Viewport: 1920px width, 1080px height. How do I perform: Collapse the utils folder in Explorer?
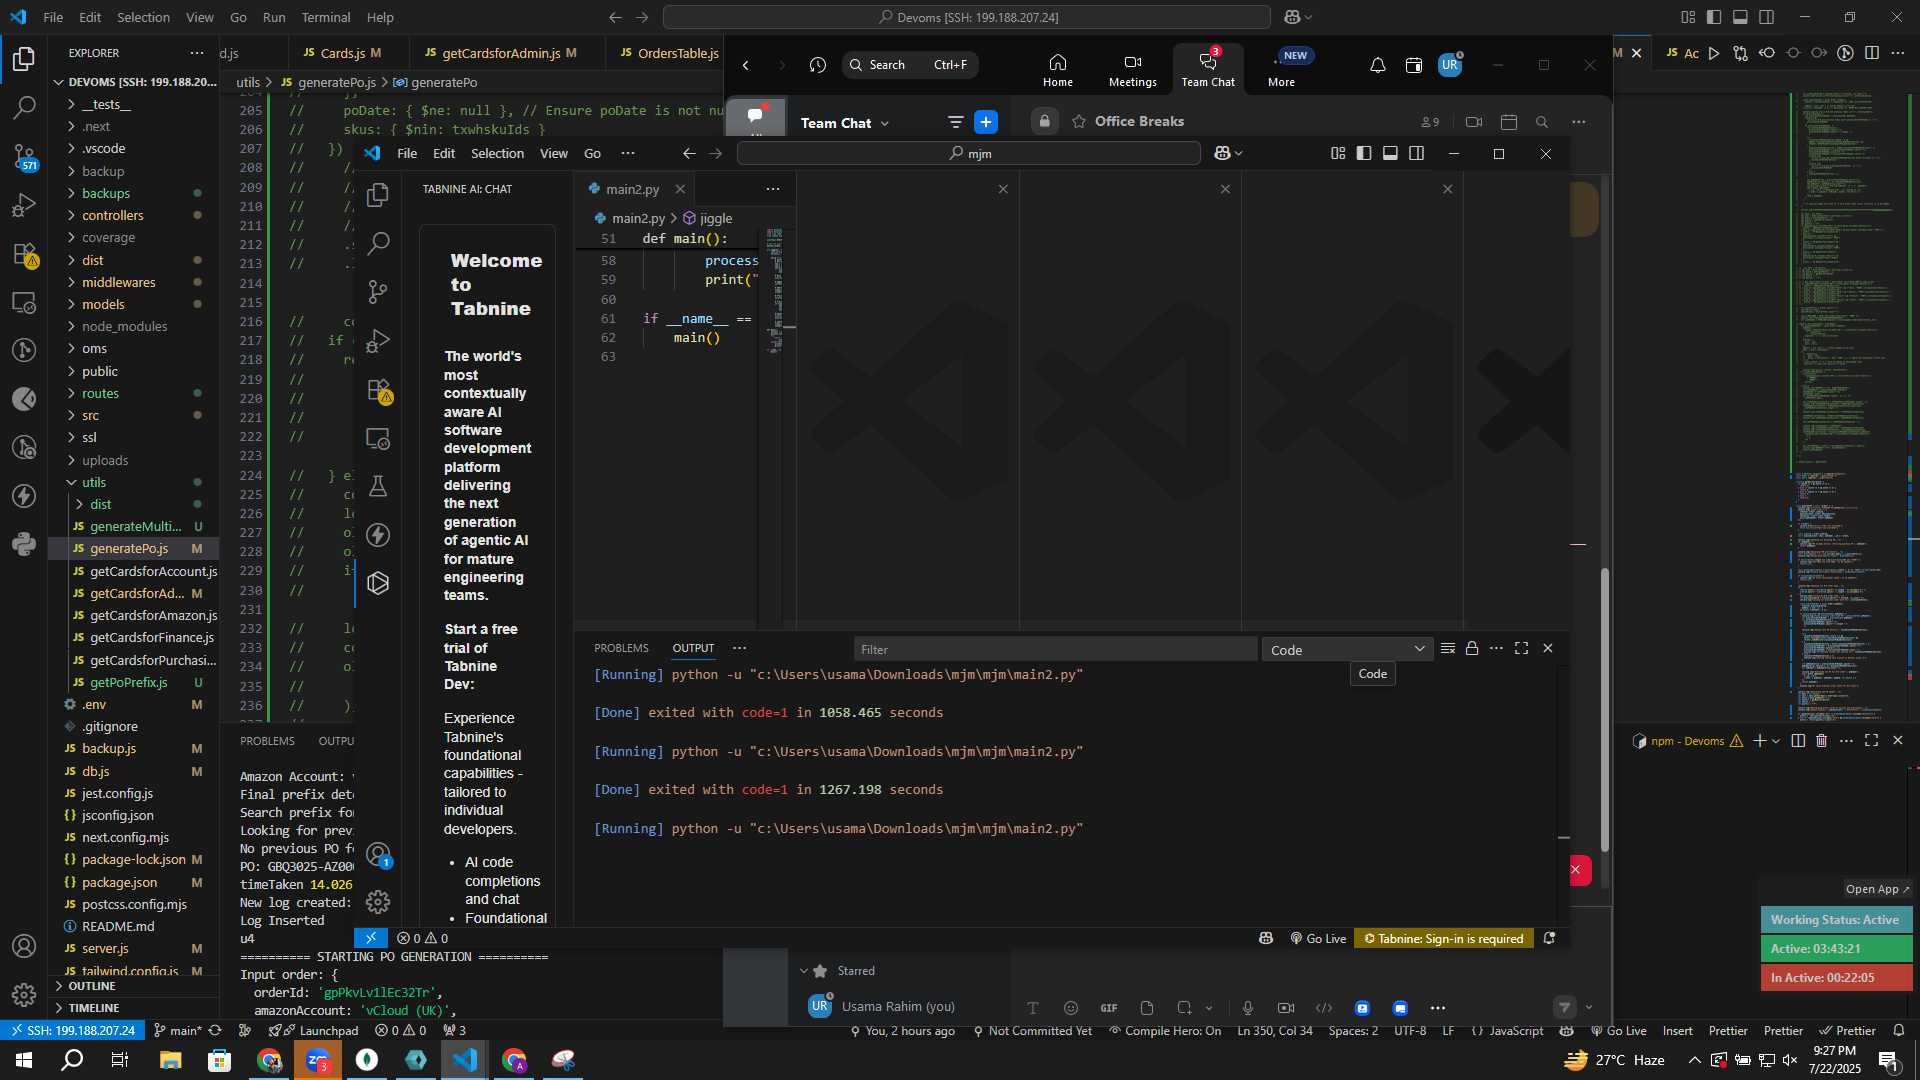point(93,482)
